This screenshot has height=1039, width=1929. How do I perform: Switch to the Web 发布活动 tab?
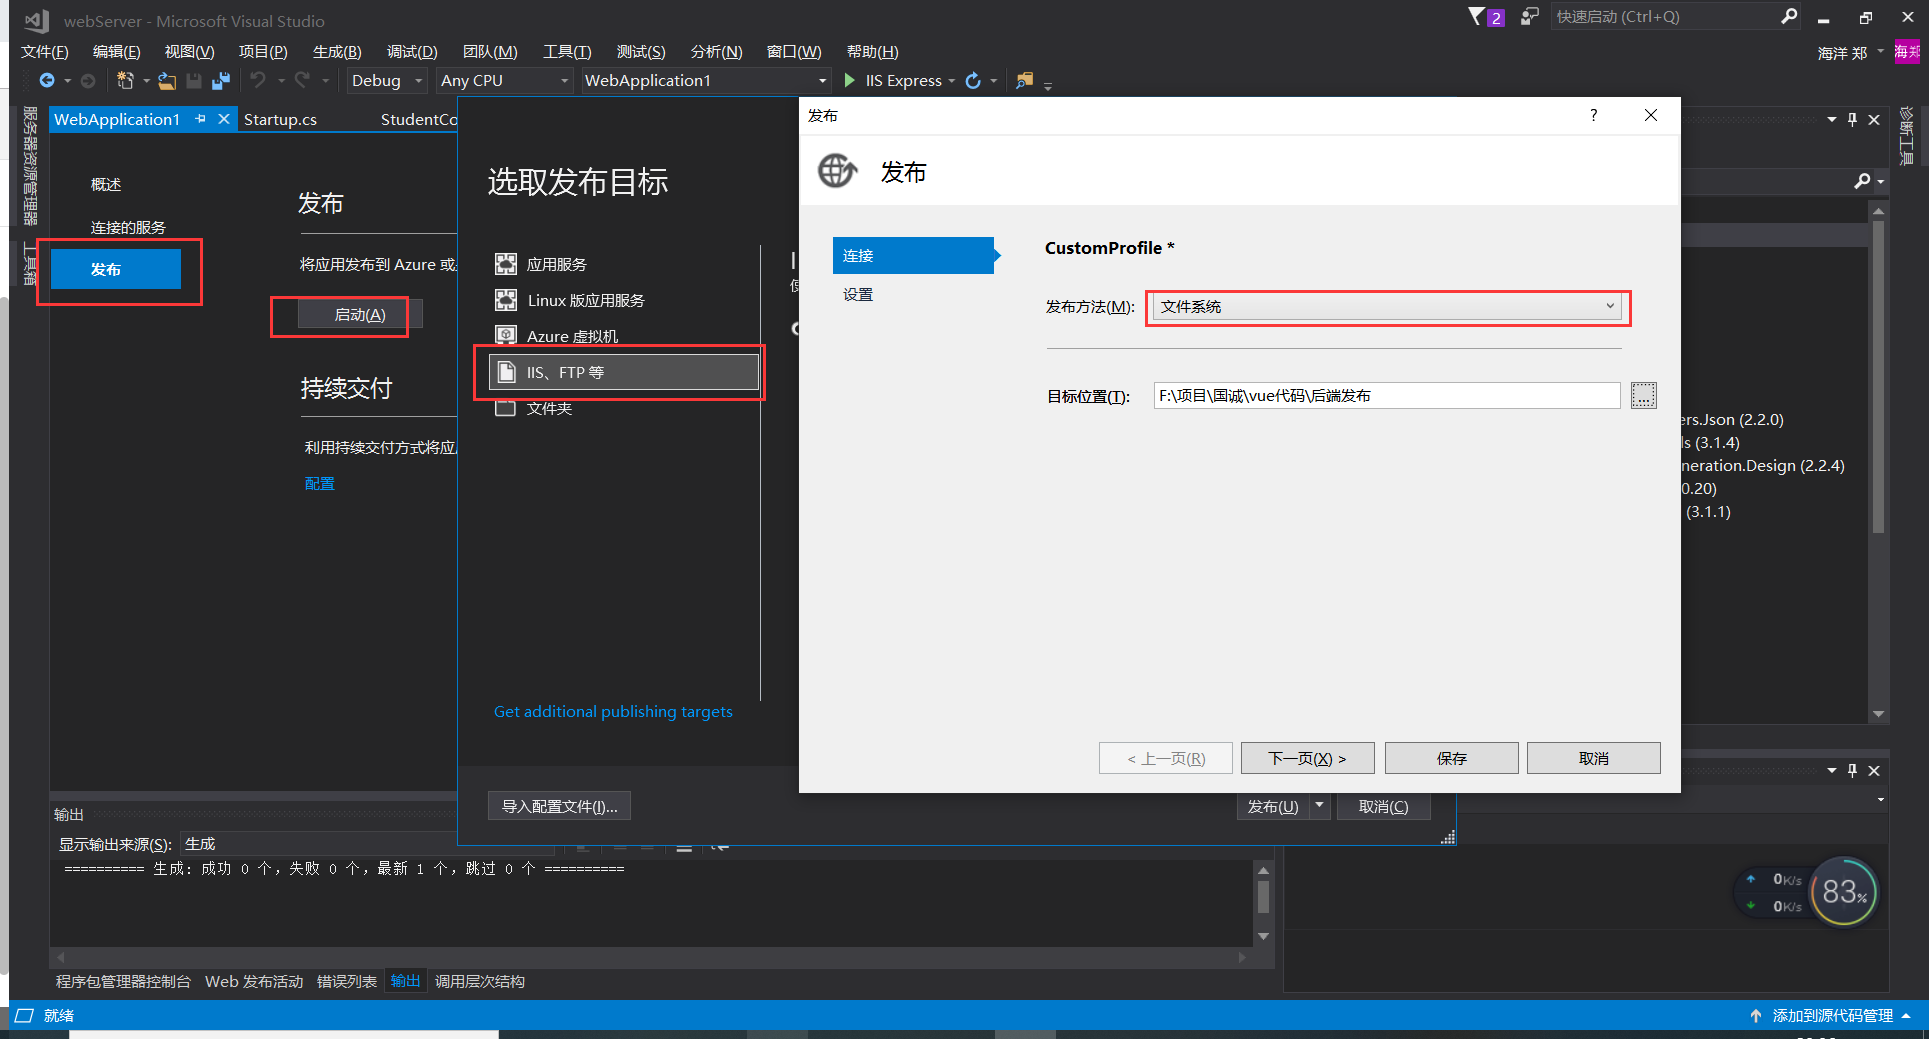(x=254, y=982)
